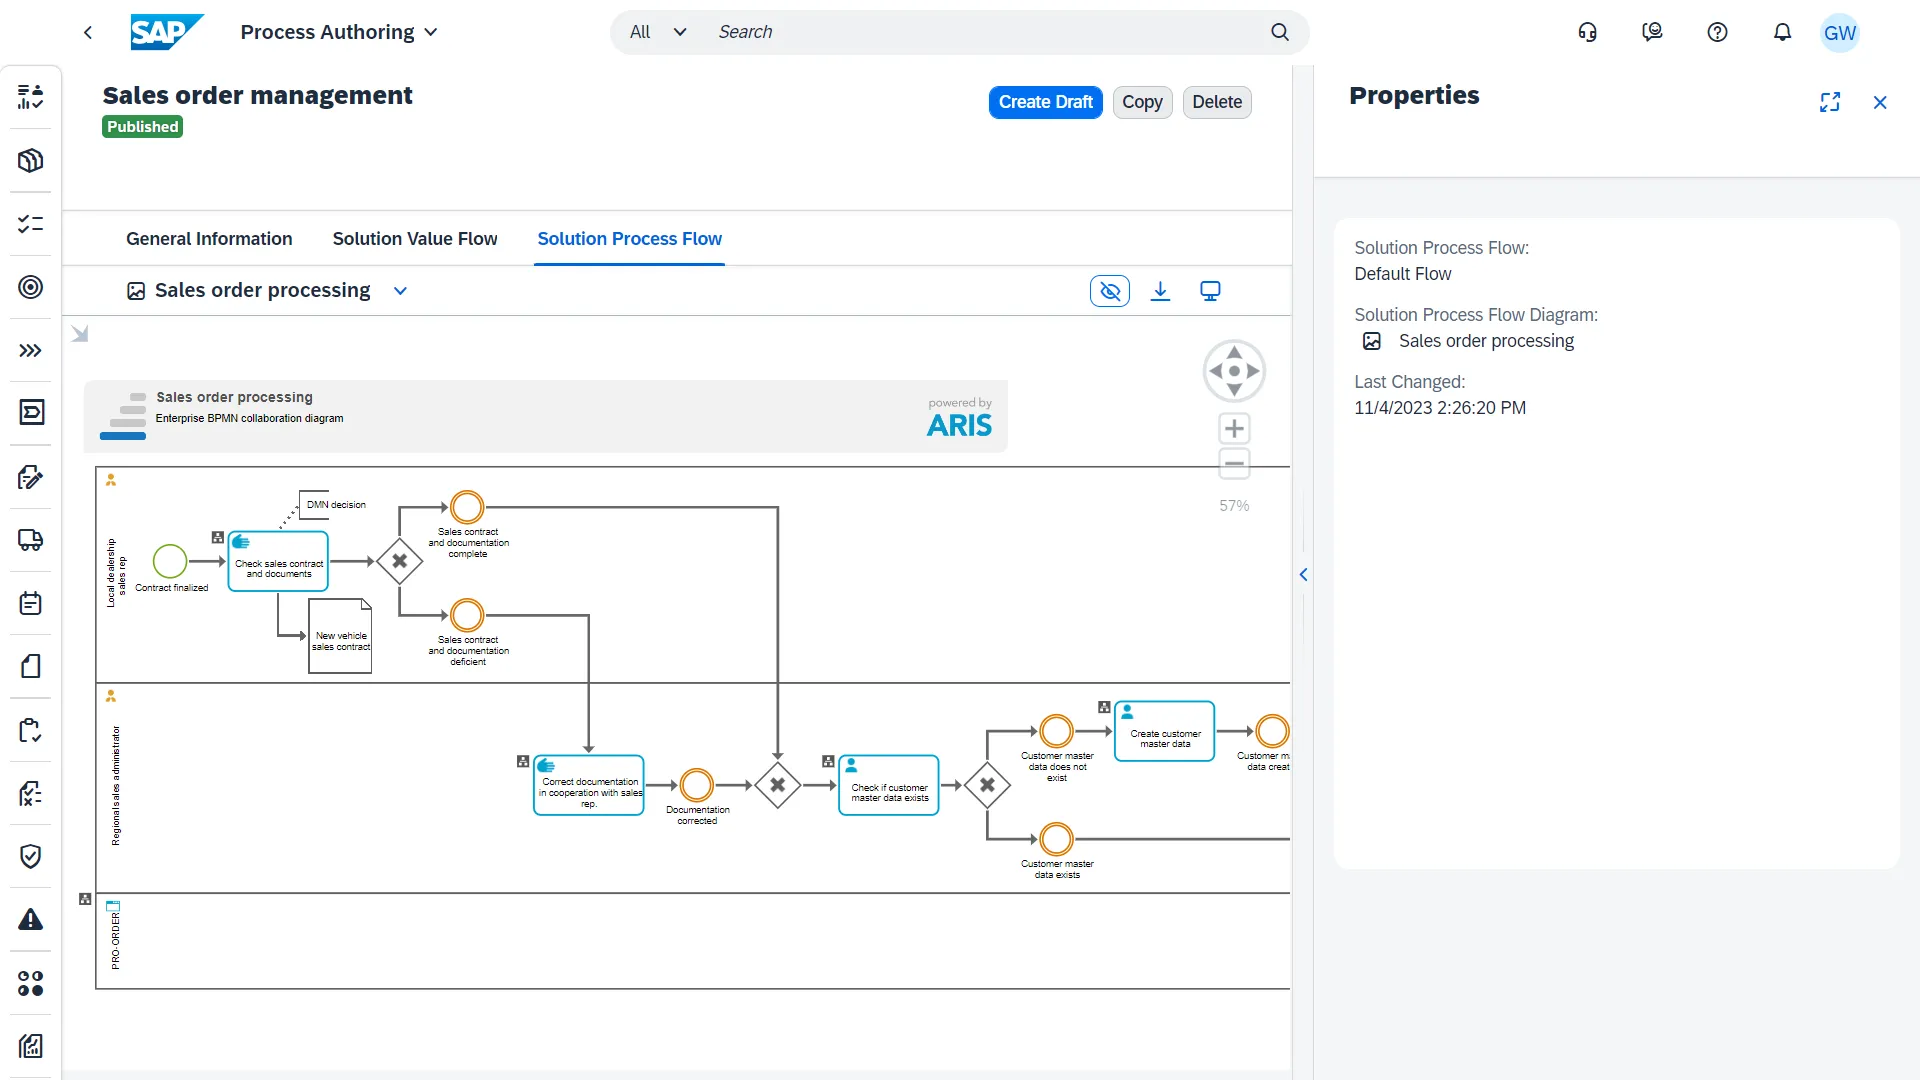Viewport: 1920px width, 1080px height.
Task: Open the SAP logo home link
Action: pos(167,32)
